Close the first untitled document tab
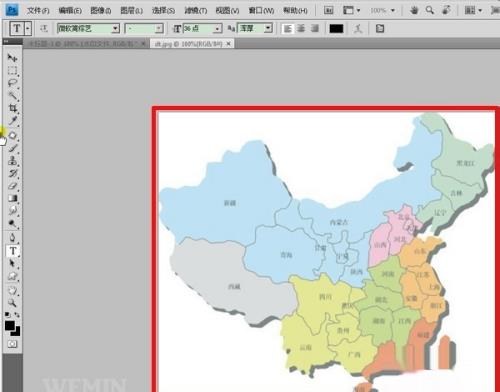Image resolution: width=500 pixels, height=392 pixels. point(143,44)
